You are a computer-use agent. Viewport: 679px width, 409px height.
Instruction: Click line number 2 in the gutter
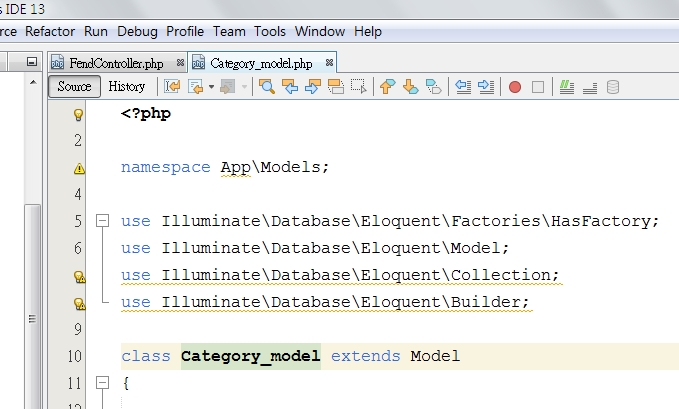click(x=78, y=140)
